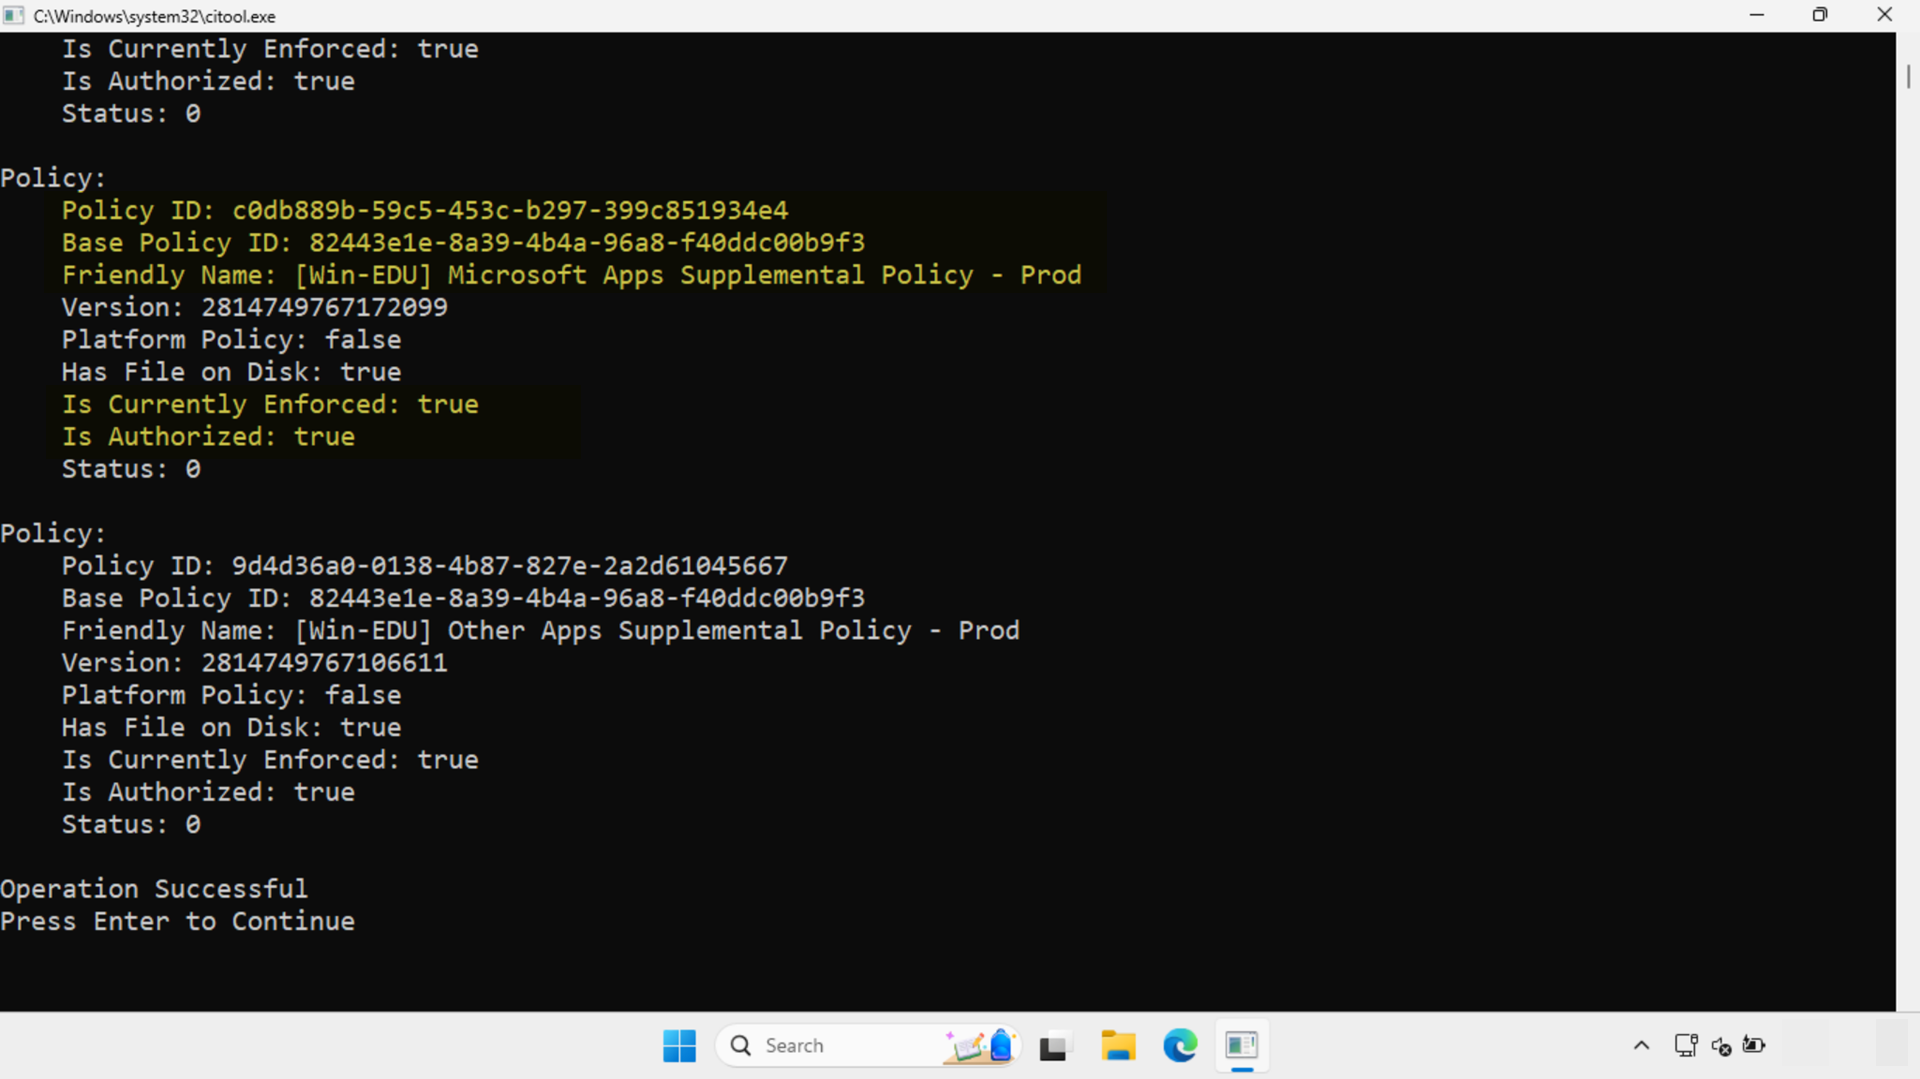Open the Windows Start menu
Image resolution: width=1920 pixels, height=1079 pixels.
point(679,1046)
